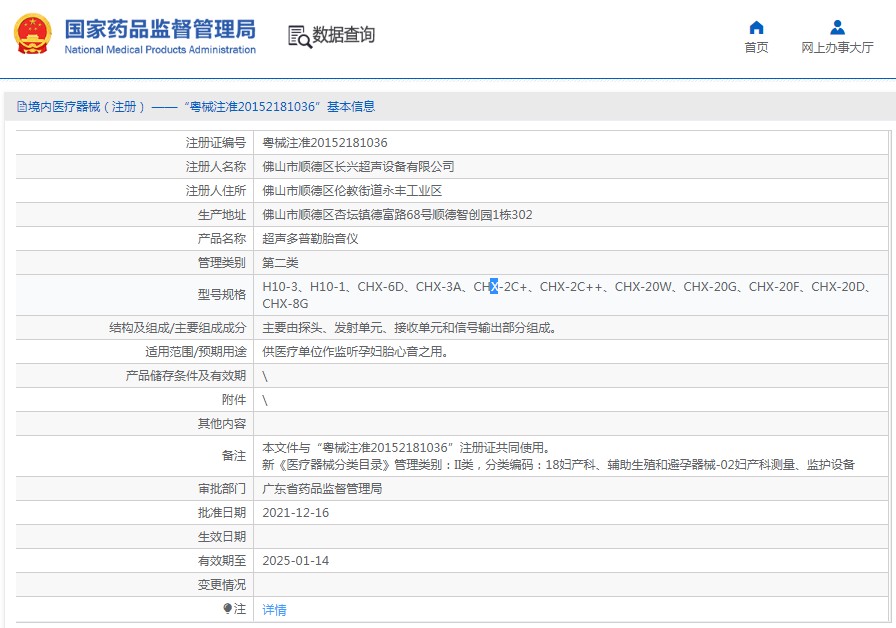Click intended use 供医疗单位作监听孕妇胎心音之用
The image size is (896, 628).
coord(355,351)
